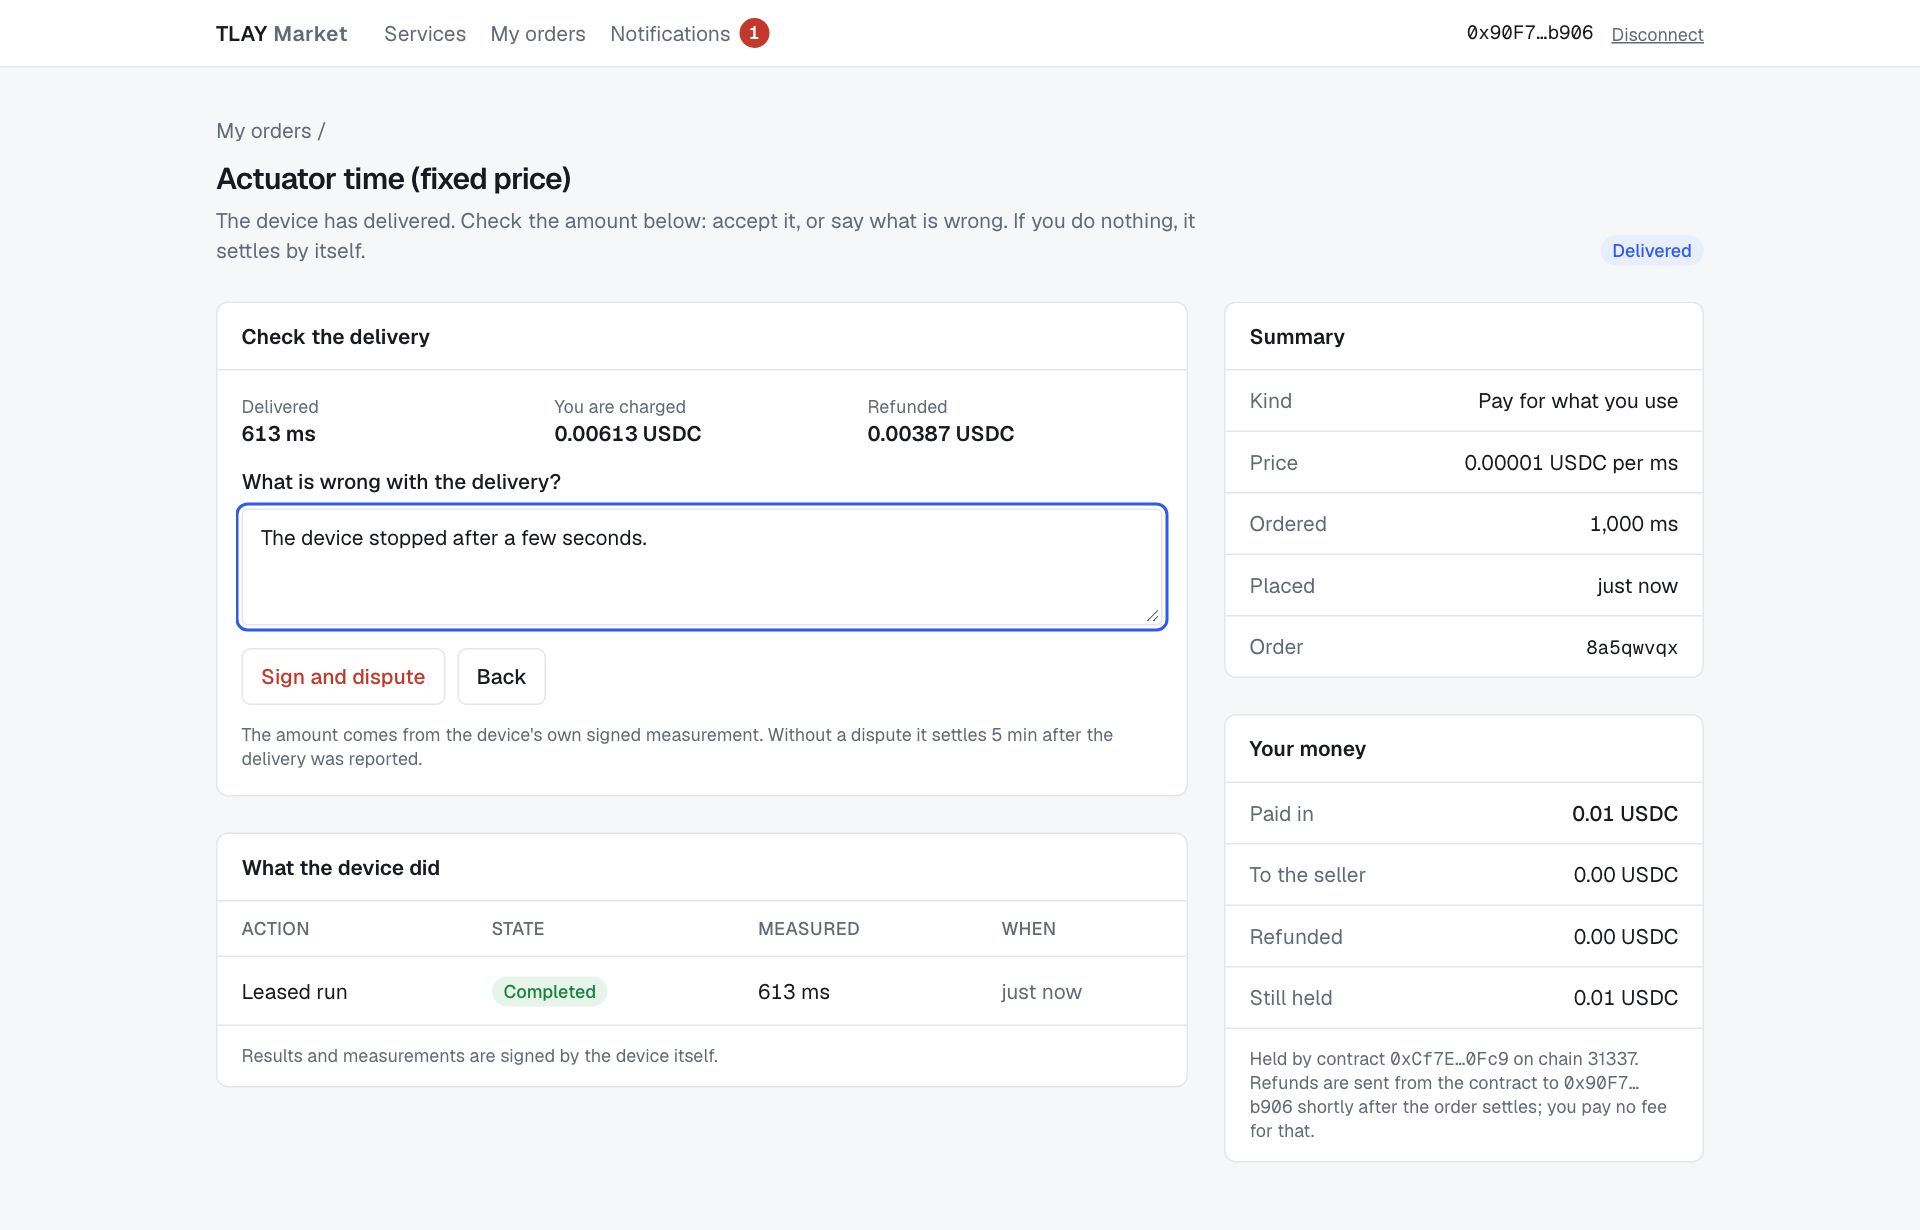Open the notification count badge

tap(754, 33)
